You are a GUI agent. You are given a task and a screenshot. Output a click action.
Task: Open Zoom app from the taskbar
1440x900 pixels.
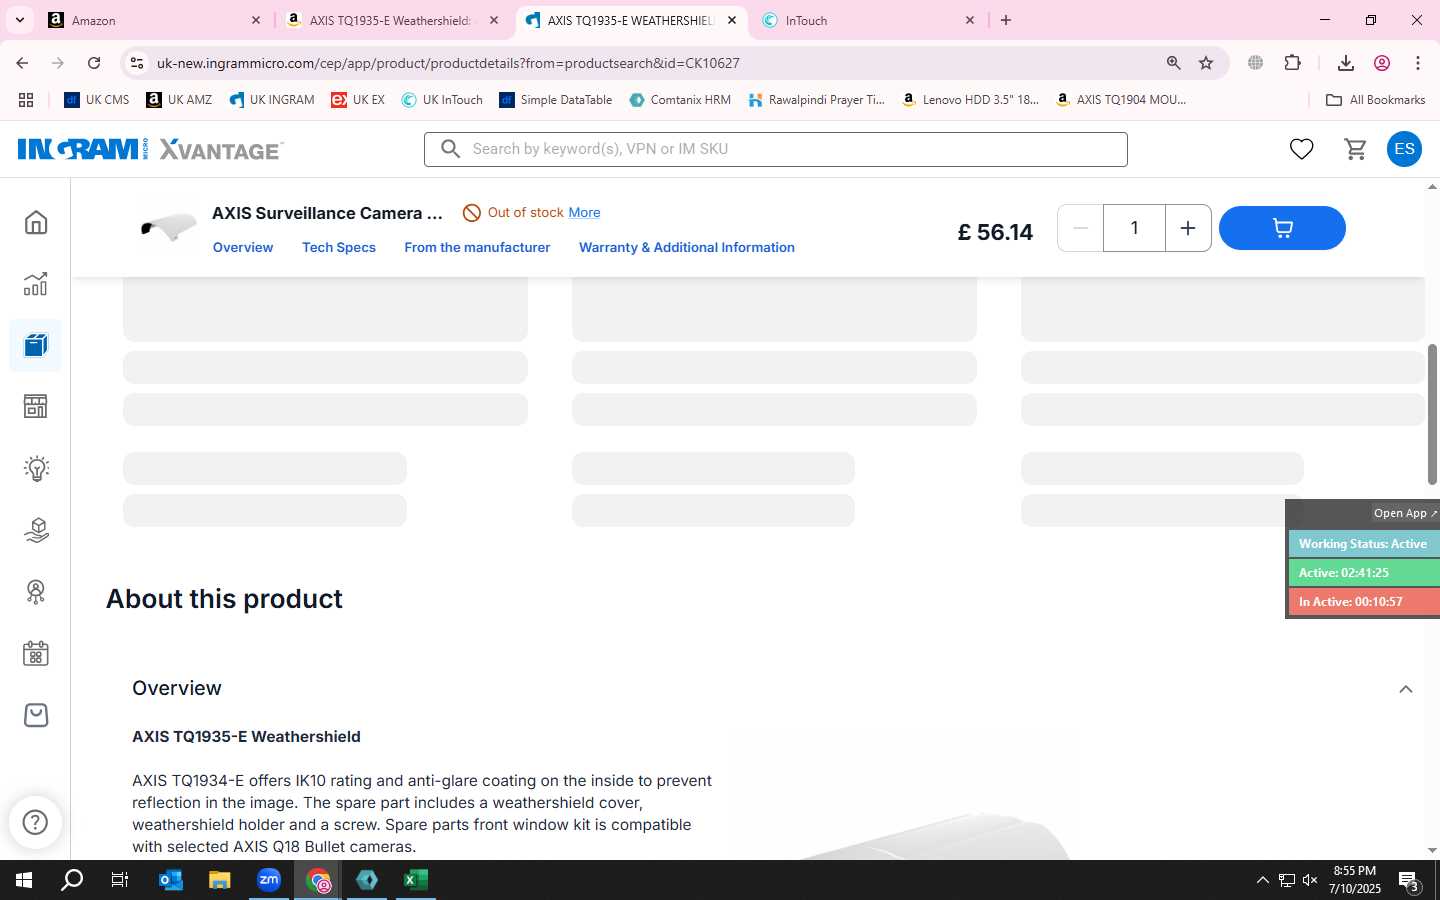point(268,880)
